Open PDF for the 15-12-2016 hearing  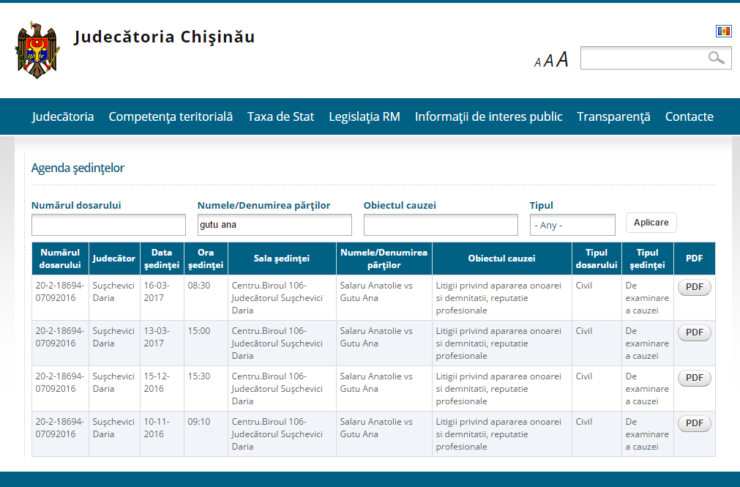[x=694, y=378]
